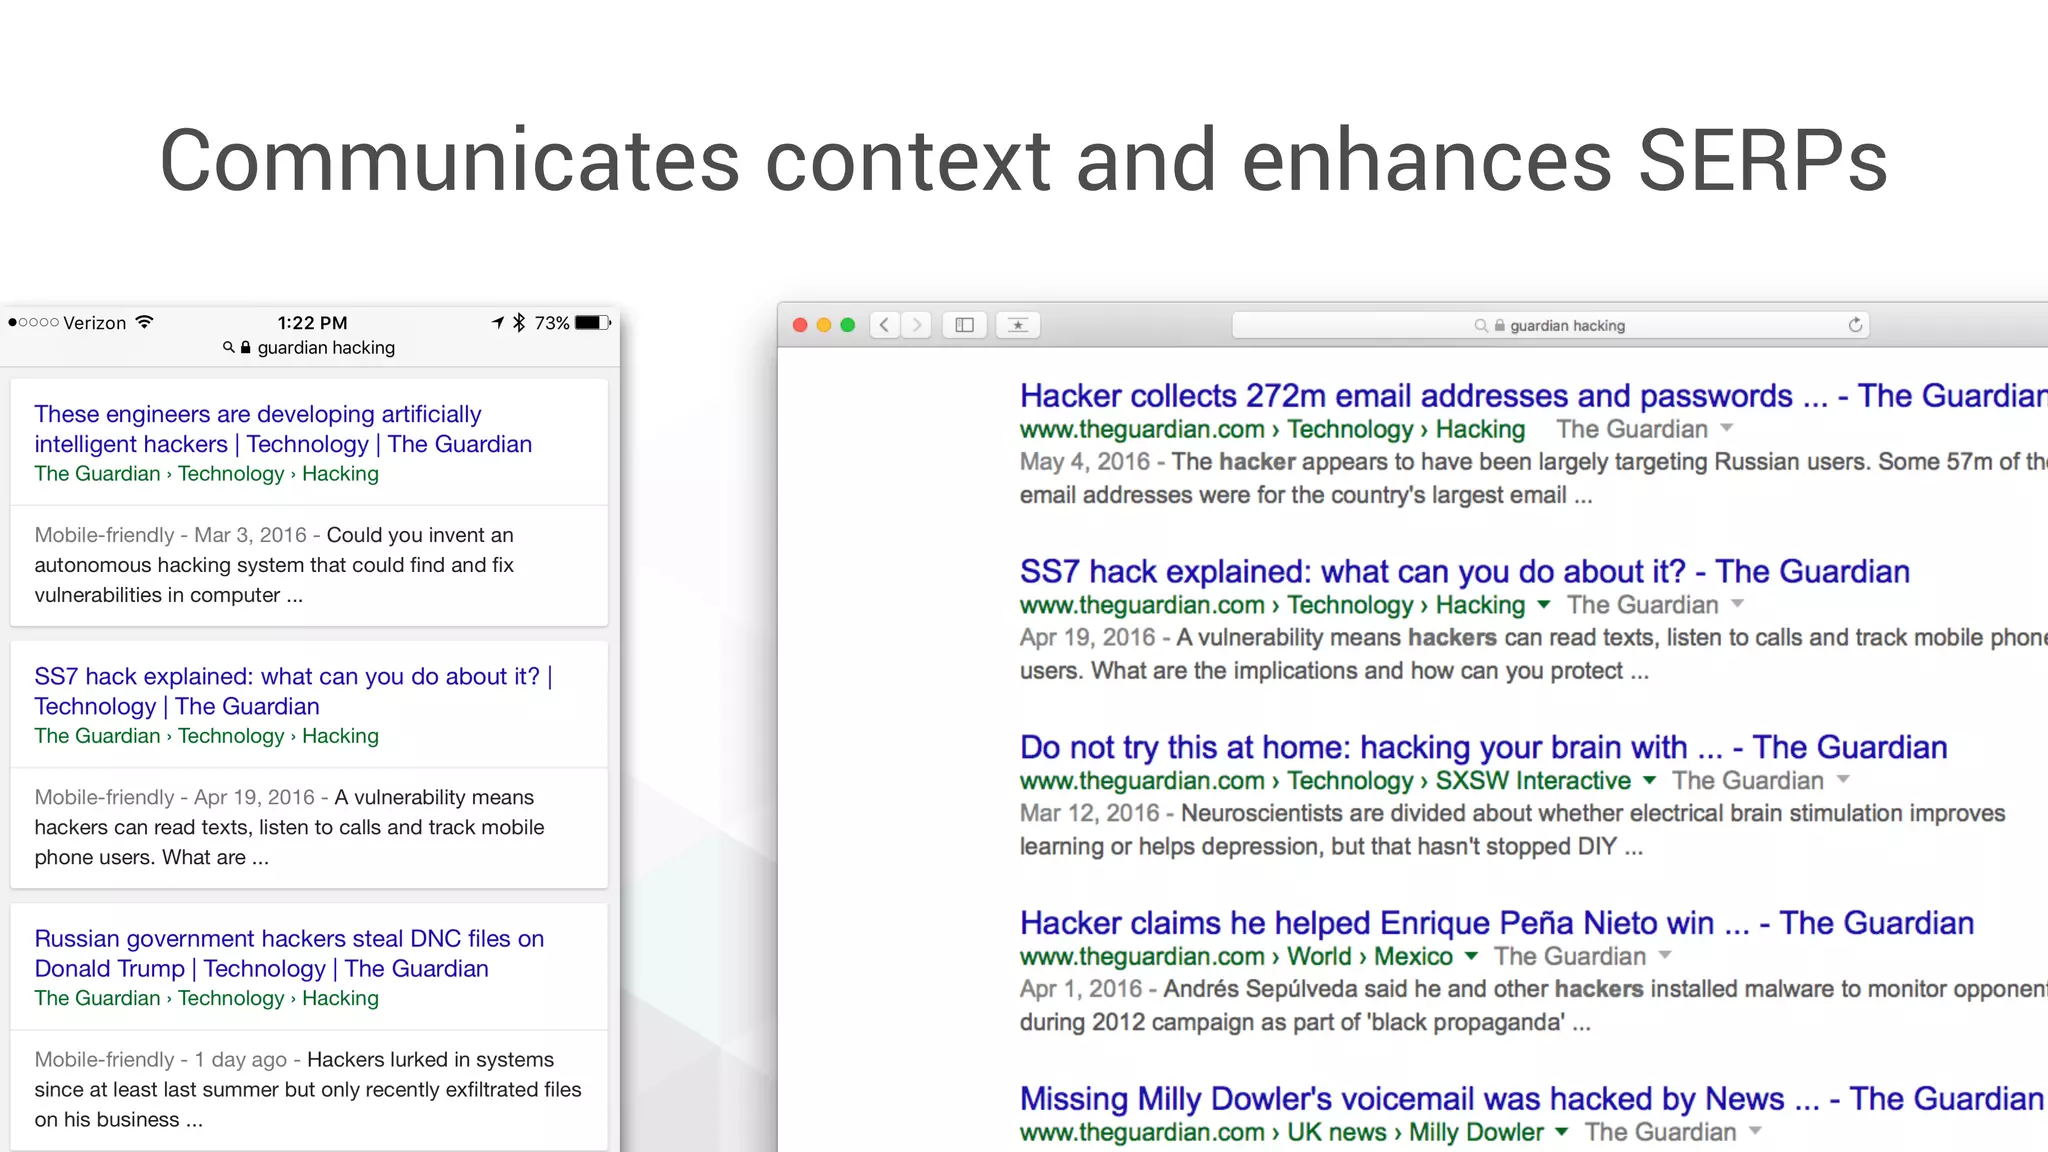Tap breadcrumb under 'These engineers' mobile result
2048x1152 pixels.
(207, 474)
